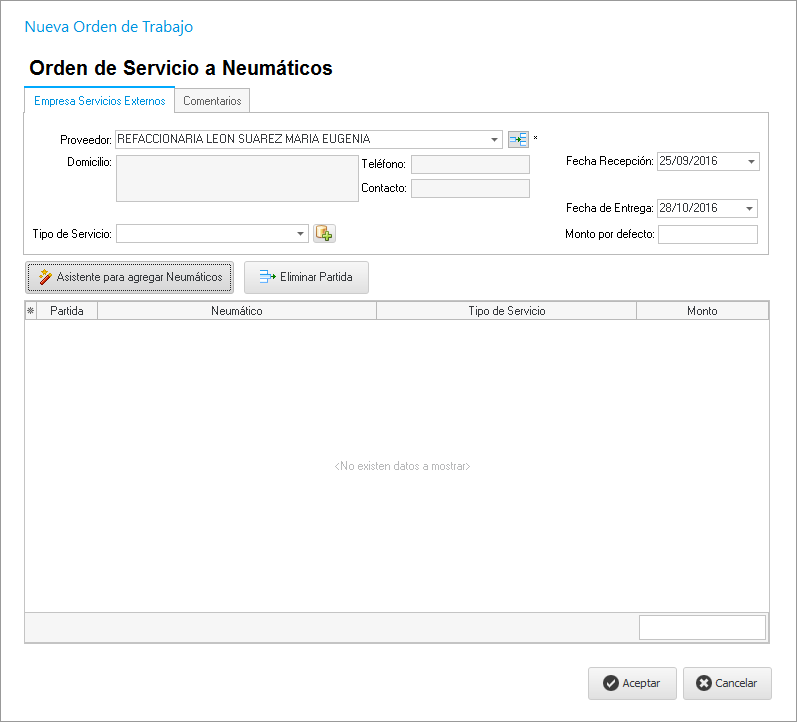The height and width of the screenshot is (722, 797).
Task: Open the Fecha Recepción date picker
Action: [x=751, y=161]
